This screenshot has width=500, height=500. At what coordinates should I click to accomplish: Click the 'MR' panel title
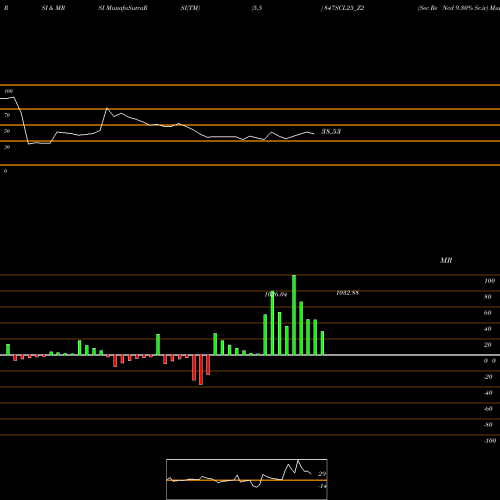[x=446, y=260]
